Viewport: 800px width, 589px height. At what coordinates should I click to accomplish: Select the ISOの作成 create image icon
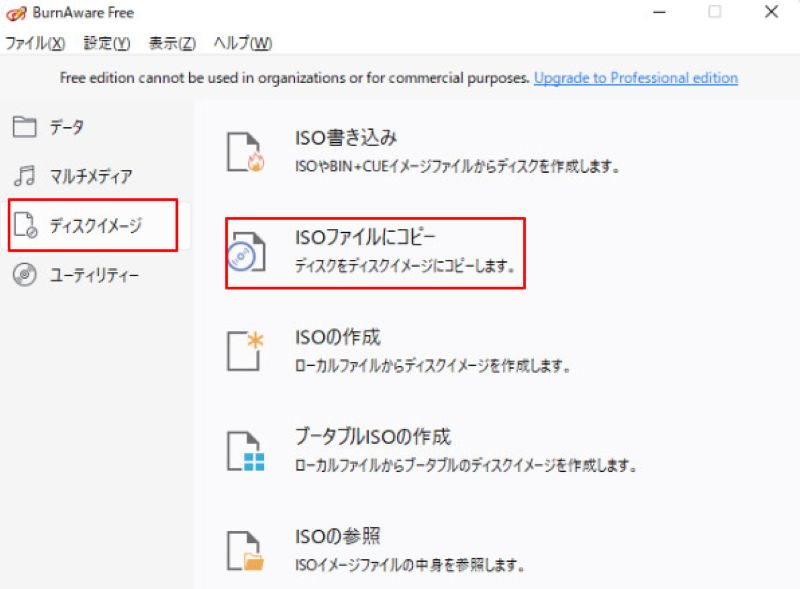coord(242,348)
